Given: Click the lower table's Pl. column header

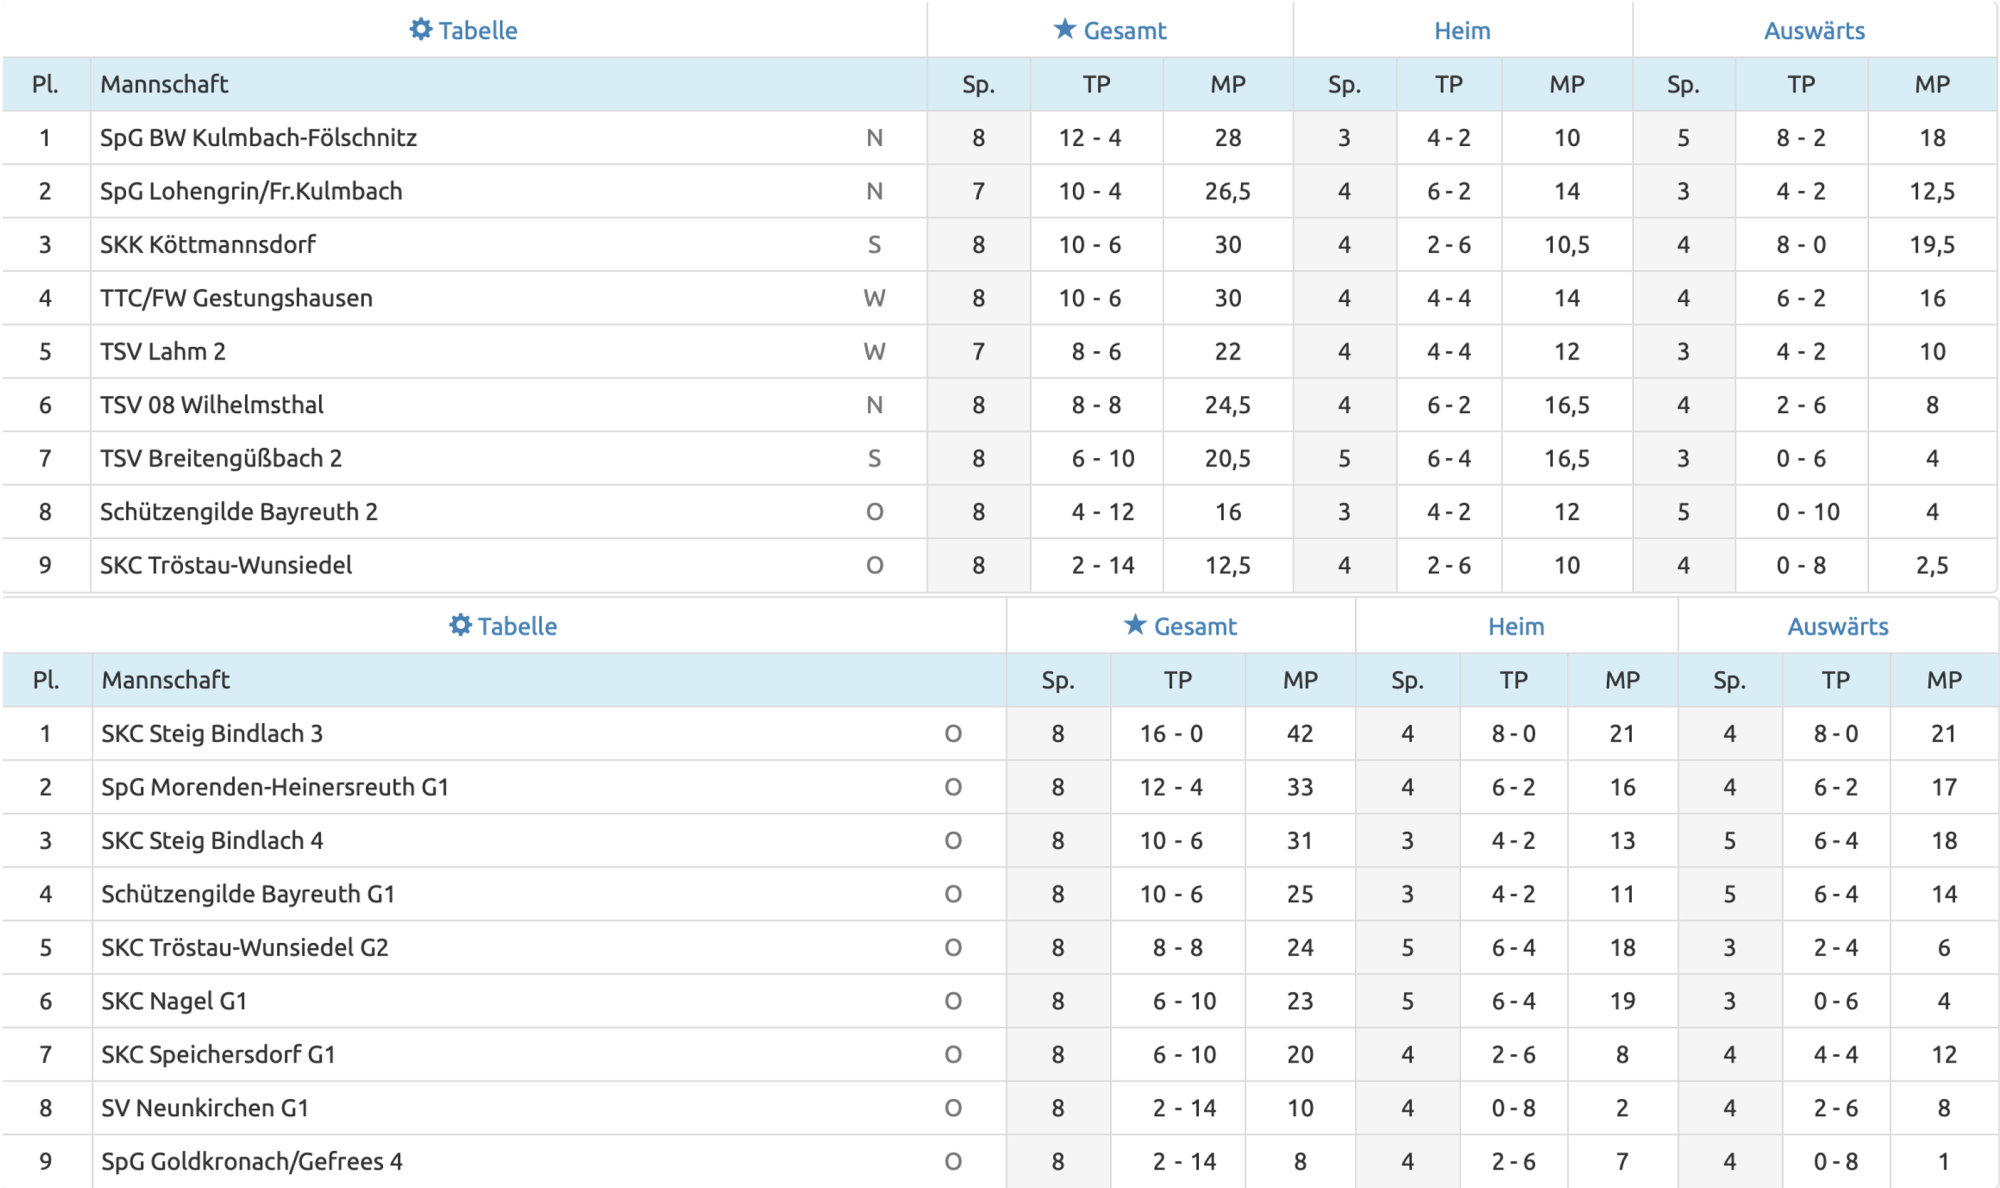Looking at the screenshot, I should click(x=46, y=681).
